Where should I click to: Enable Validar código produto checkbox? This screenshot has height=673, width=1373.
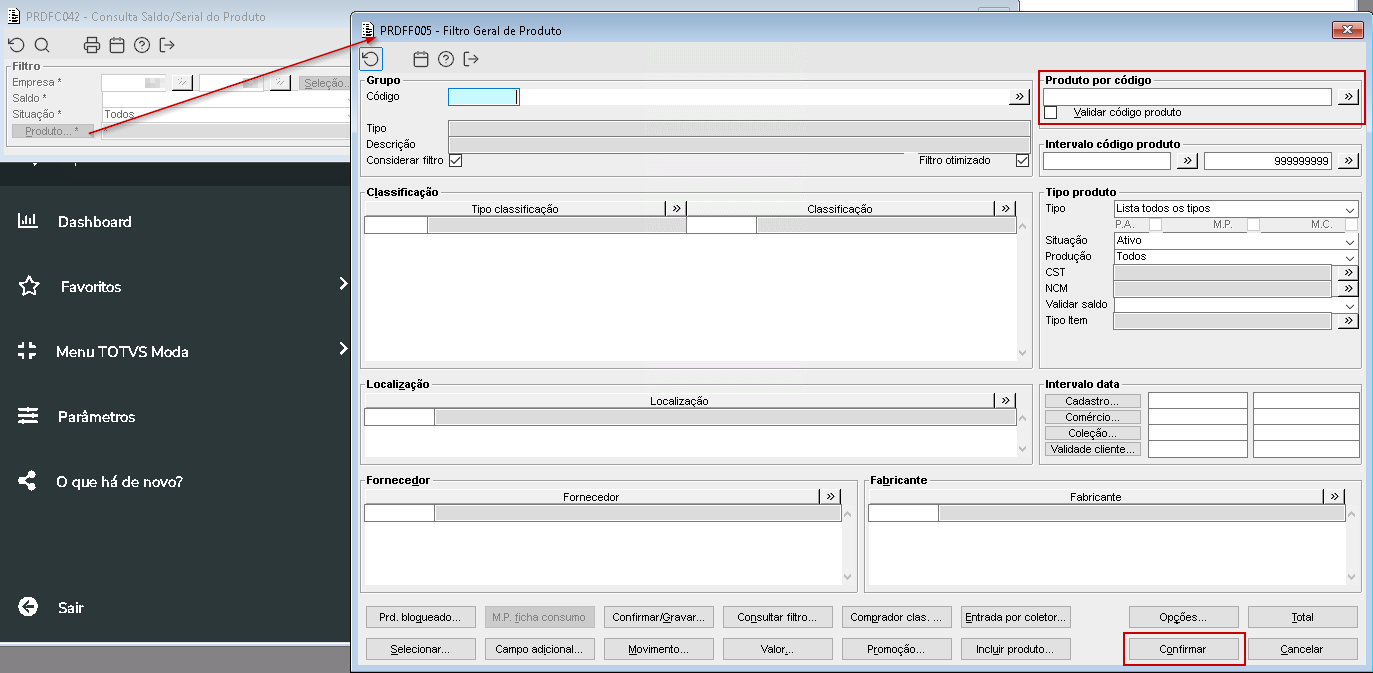pos(1050,113)
